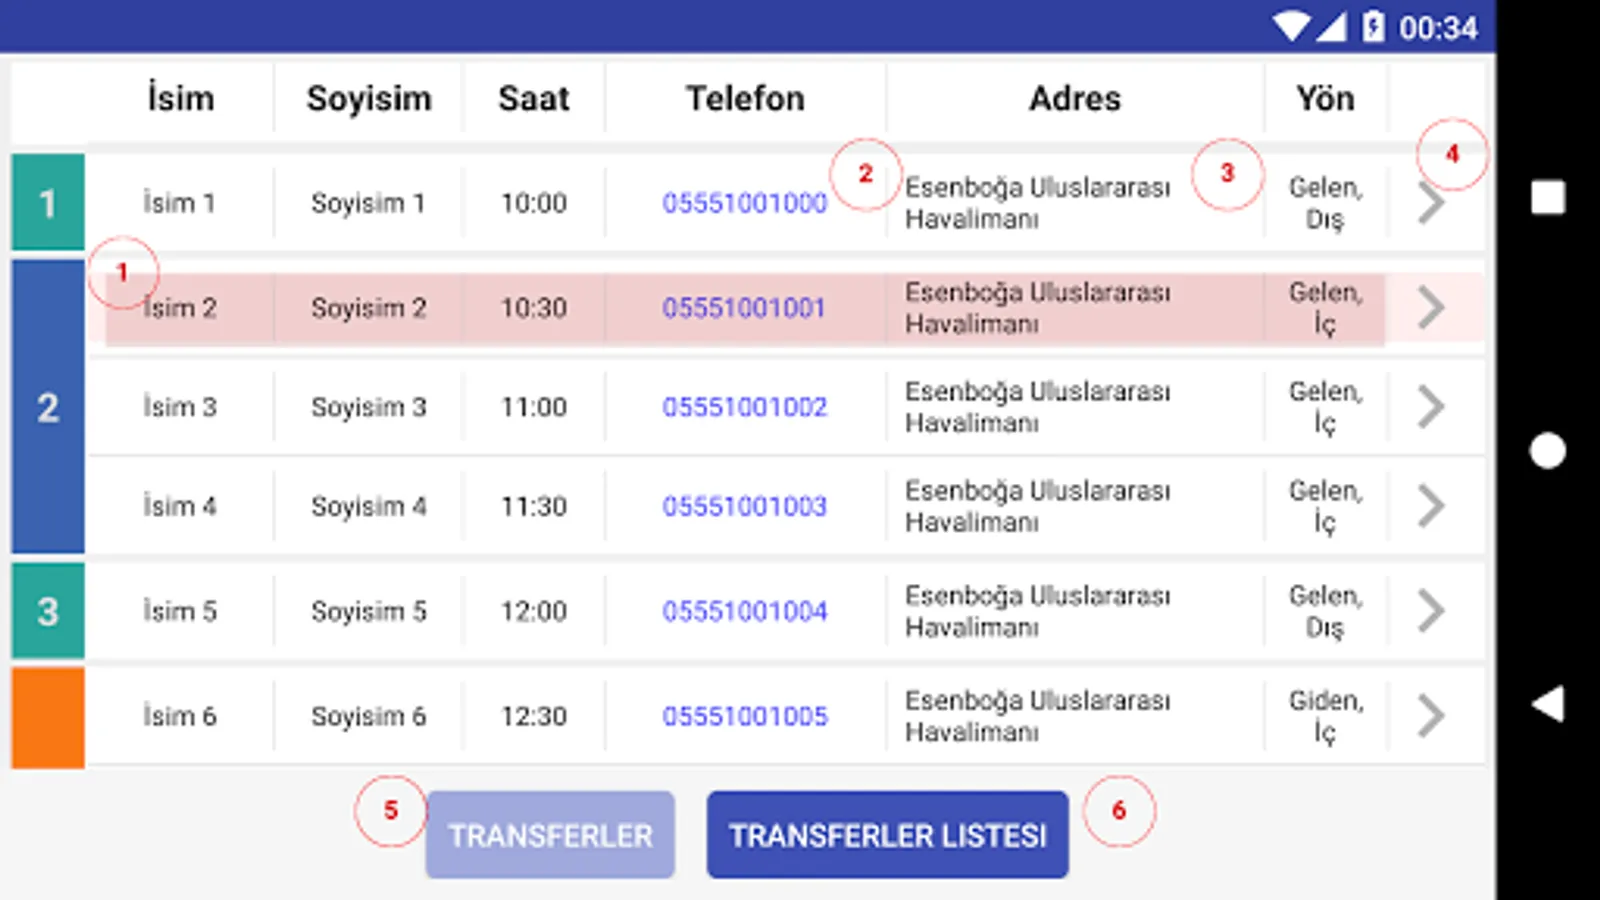Tap the Wi-Fi signal status icon
The width and height of the screenshot is (1600, 900).
[1291, 27]
